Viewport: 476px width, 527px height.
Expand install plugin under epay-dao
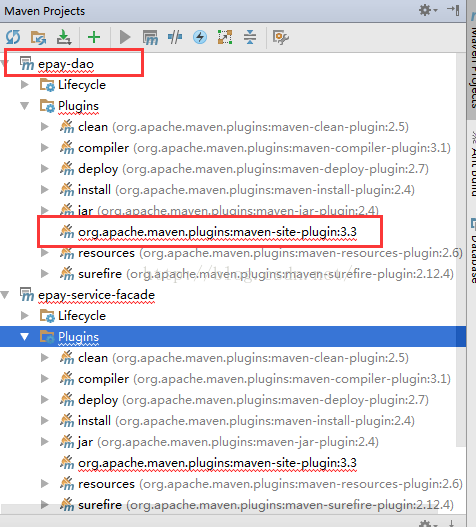(x=45, y=190)
